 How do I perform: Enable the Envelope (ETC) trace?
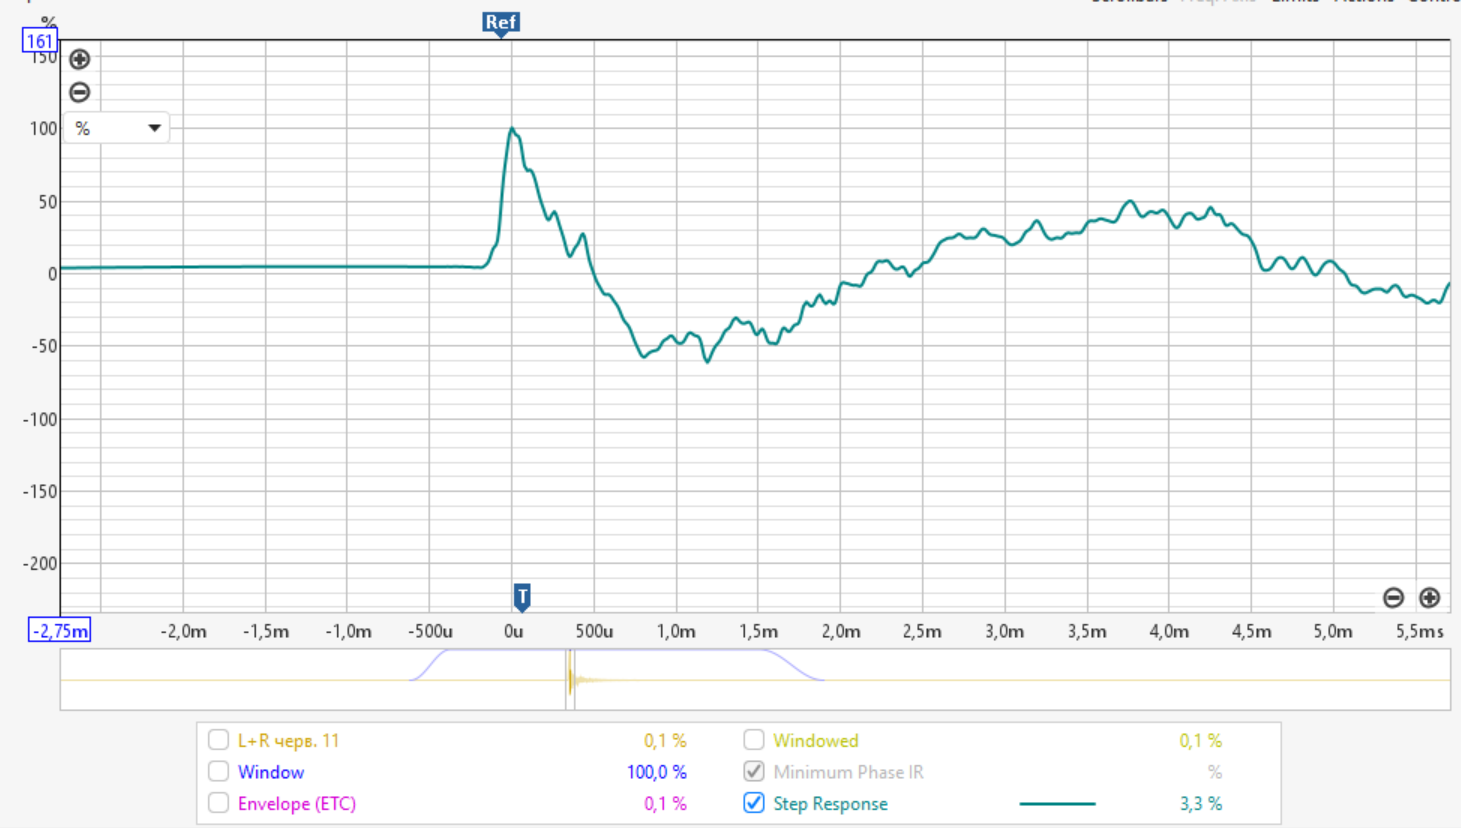click(x=218, y=803)
